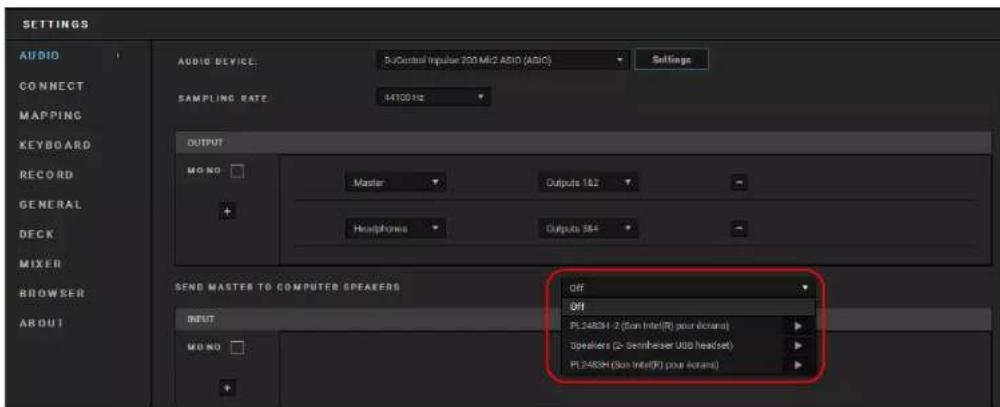
Task: Click the Settings window title
Action: point(55,24)
